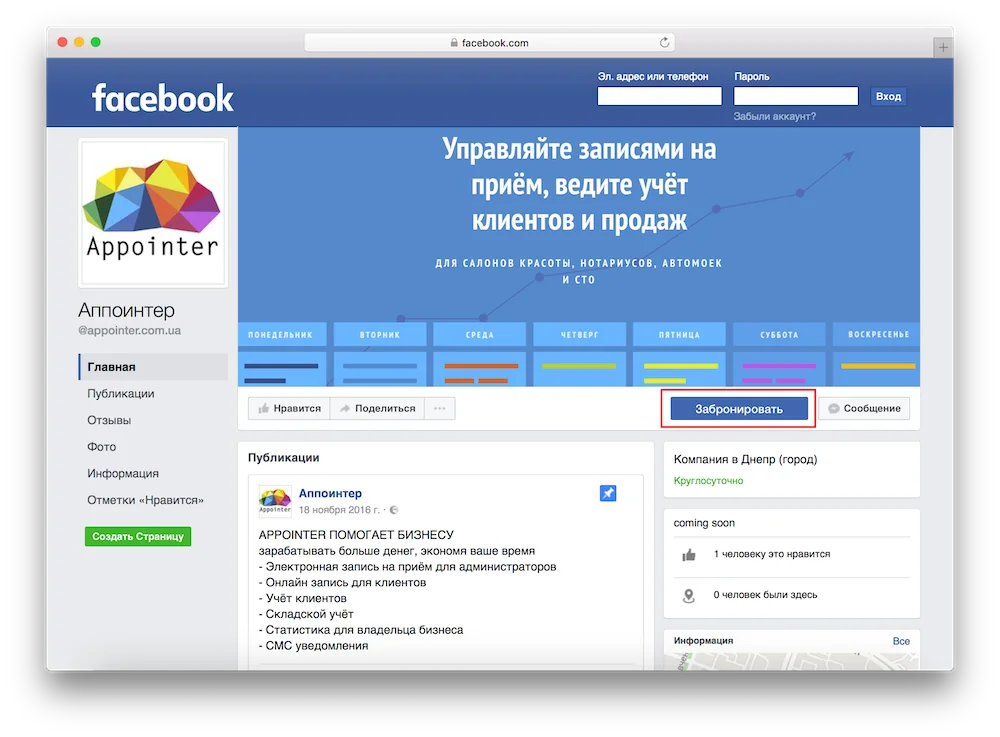1000x737 pixels.
Task: Click the @appointer.com.ua username text
Action: pos(129,330)
